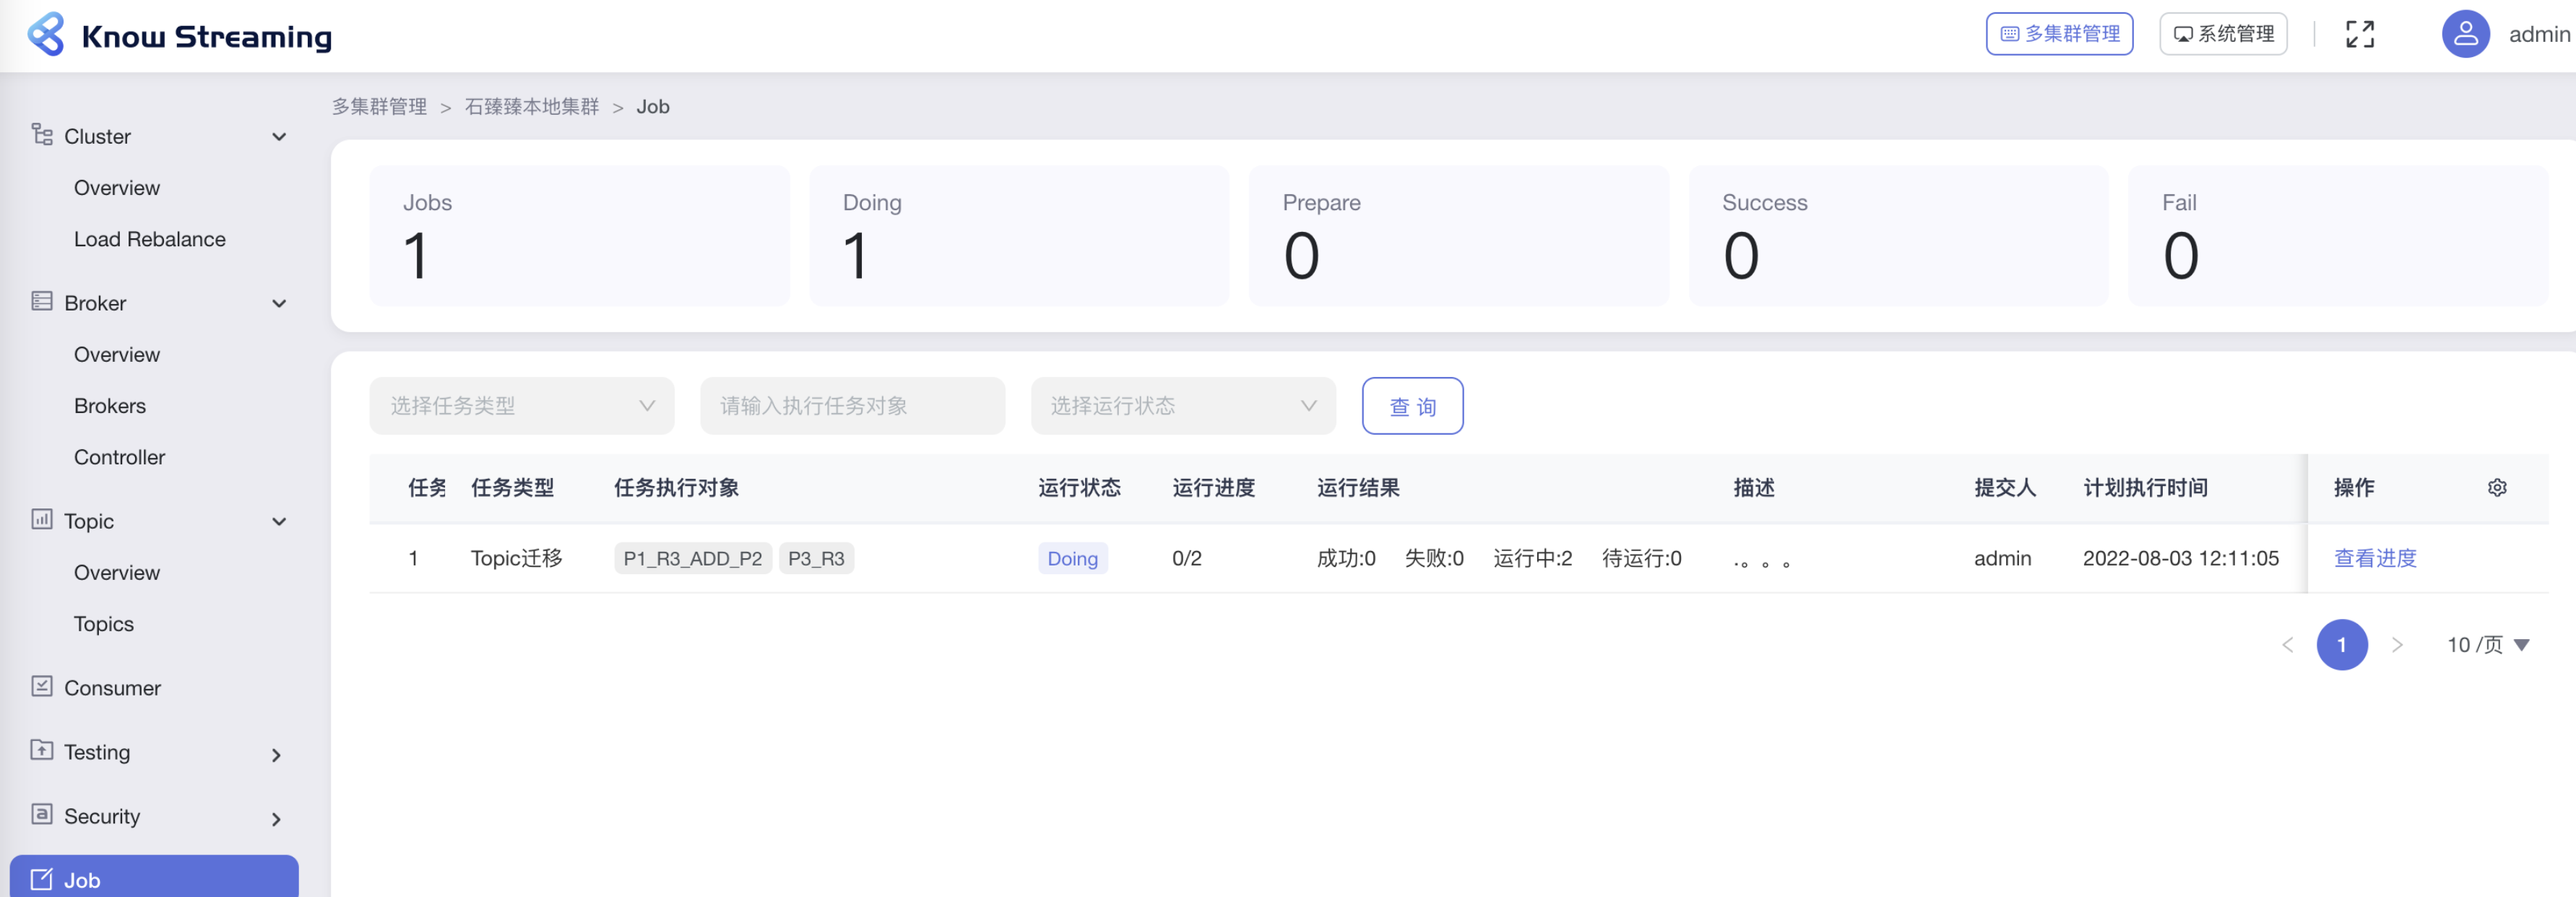Select the Topic section icon

pos(41,521)
